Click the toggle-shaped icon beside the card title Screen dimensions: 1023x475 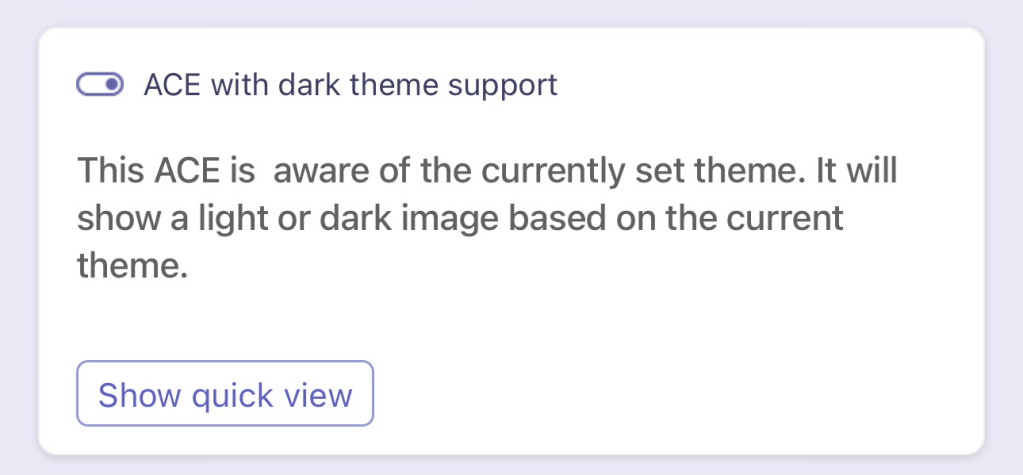point(100,85)
